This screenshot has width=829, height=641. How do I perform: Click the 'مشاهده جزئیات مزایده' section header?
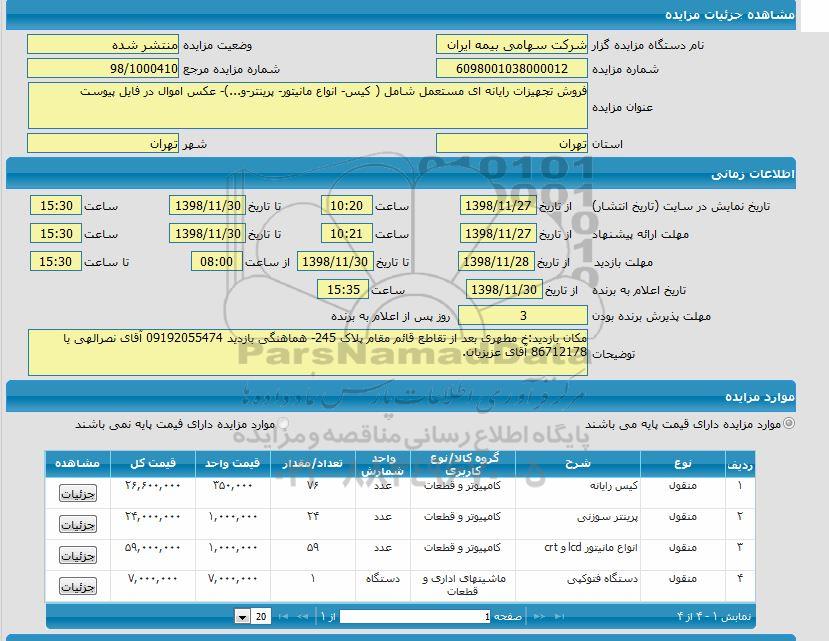coord(401,15)
